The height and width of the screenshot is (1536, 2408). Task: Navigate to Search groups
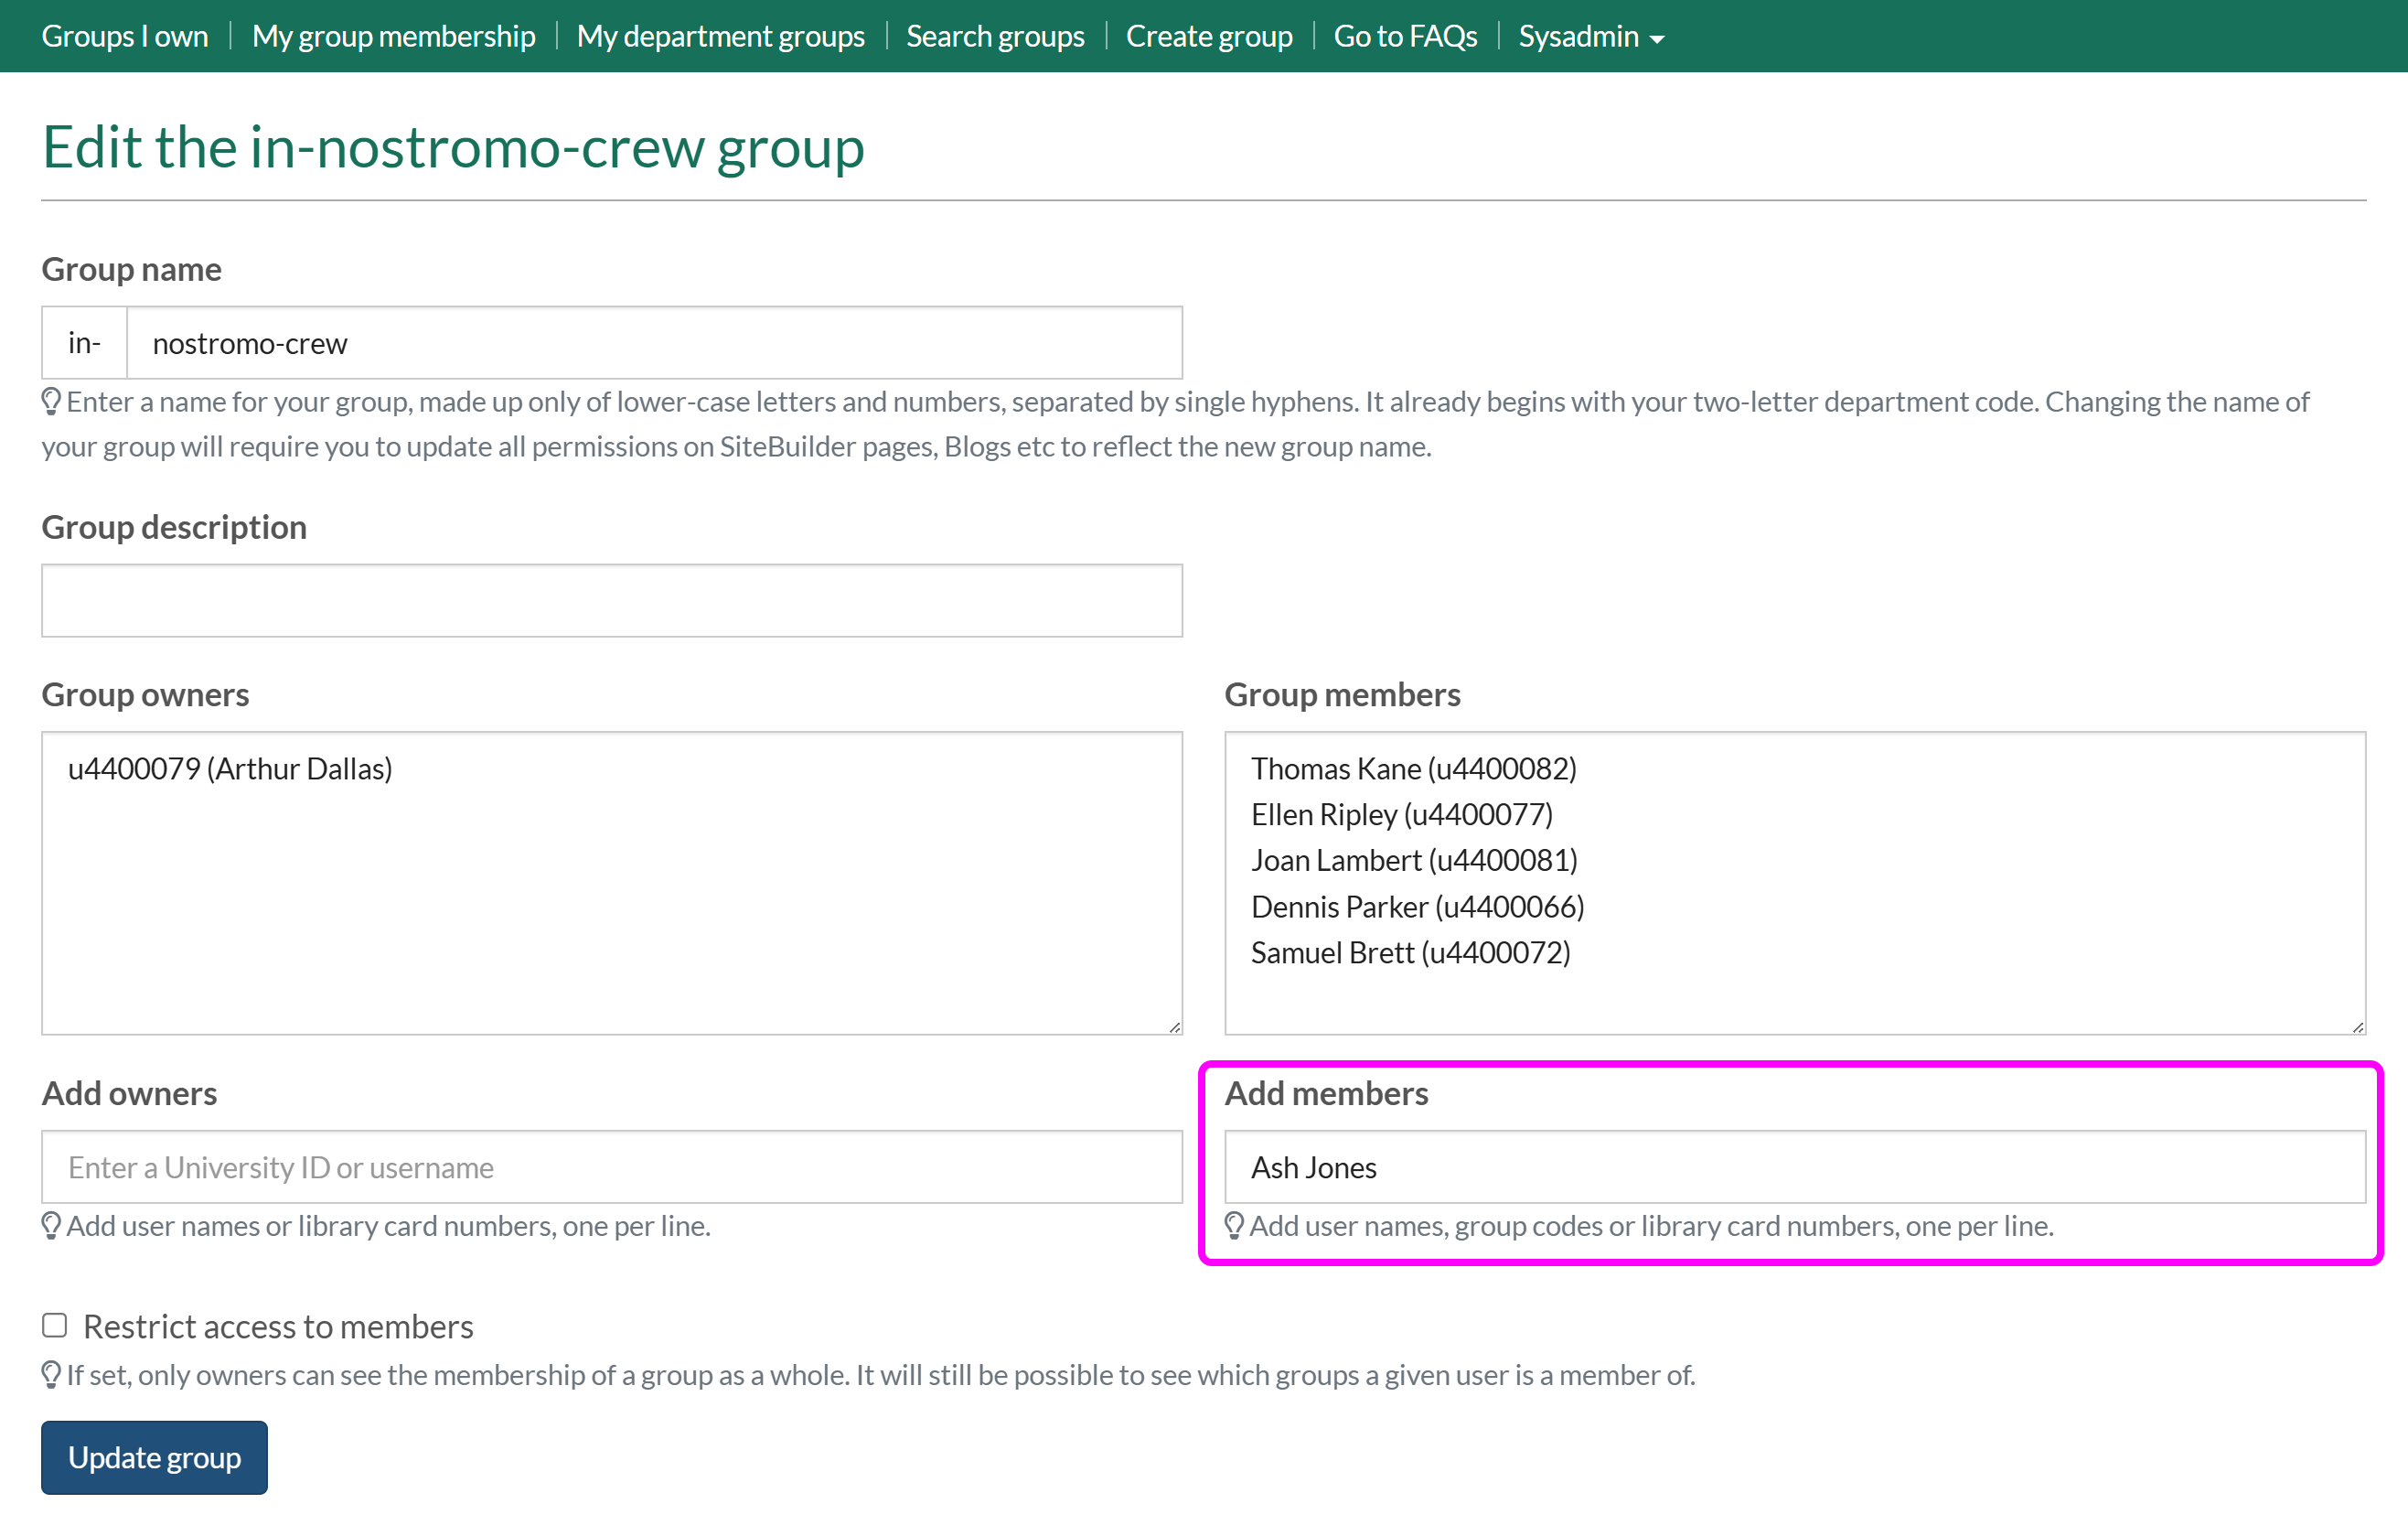coord(994,37)
